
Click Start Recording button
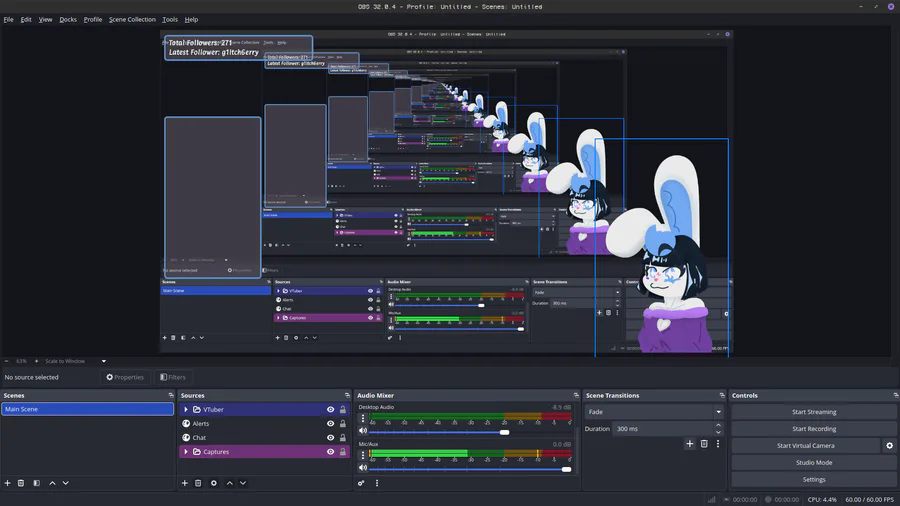814,429
